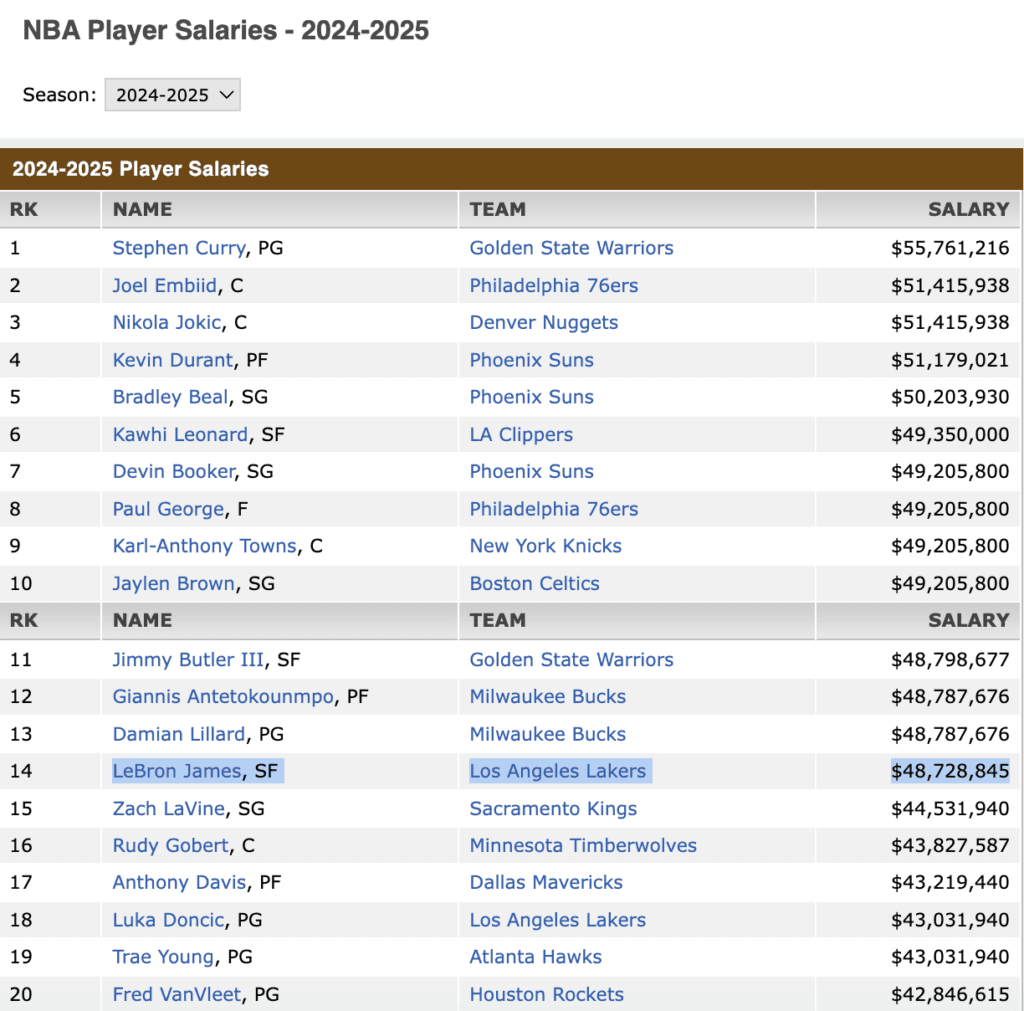Click the Phoenix Suns link beside Bradley Beal
This screenshot has height=1011, width=1024.
[x=531, y=397]
